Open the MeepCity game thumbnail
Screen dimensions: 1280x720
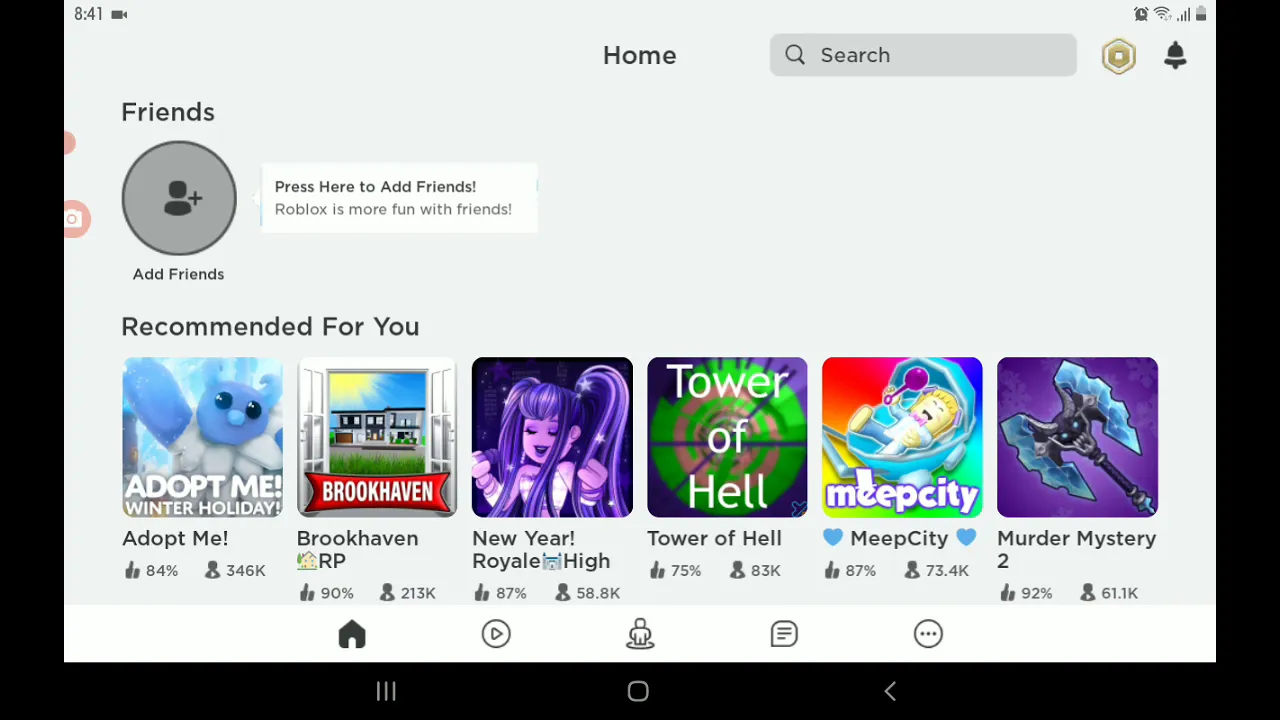click(x=902, y=437)
